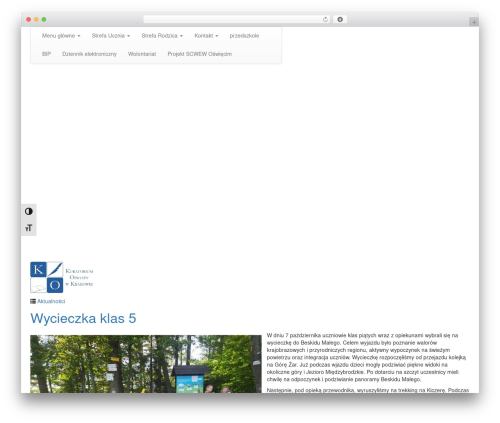This screenshot has width=500, height=423.
Task: Follow the Aktualności category link
Action: 51,301
